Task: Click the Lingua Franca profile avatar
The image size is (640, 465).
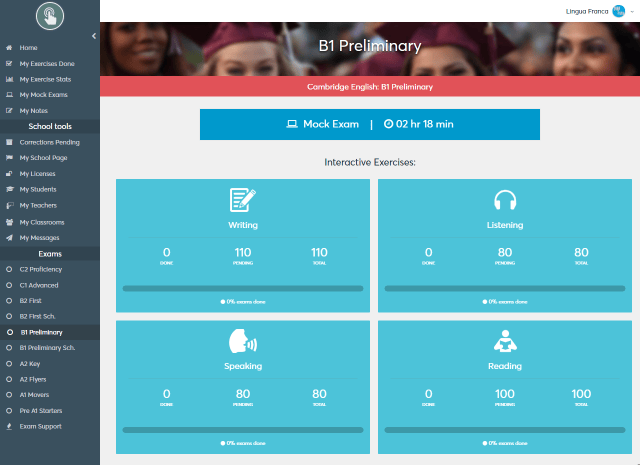Action: [619, 11]
